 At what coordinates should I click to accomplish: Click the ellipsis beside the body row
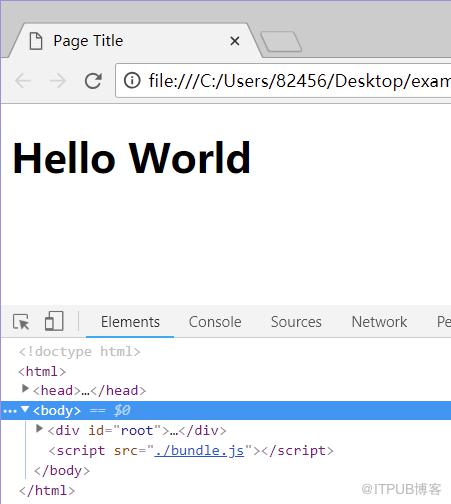tap(10, 411)
